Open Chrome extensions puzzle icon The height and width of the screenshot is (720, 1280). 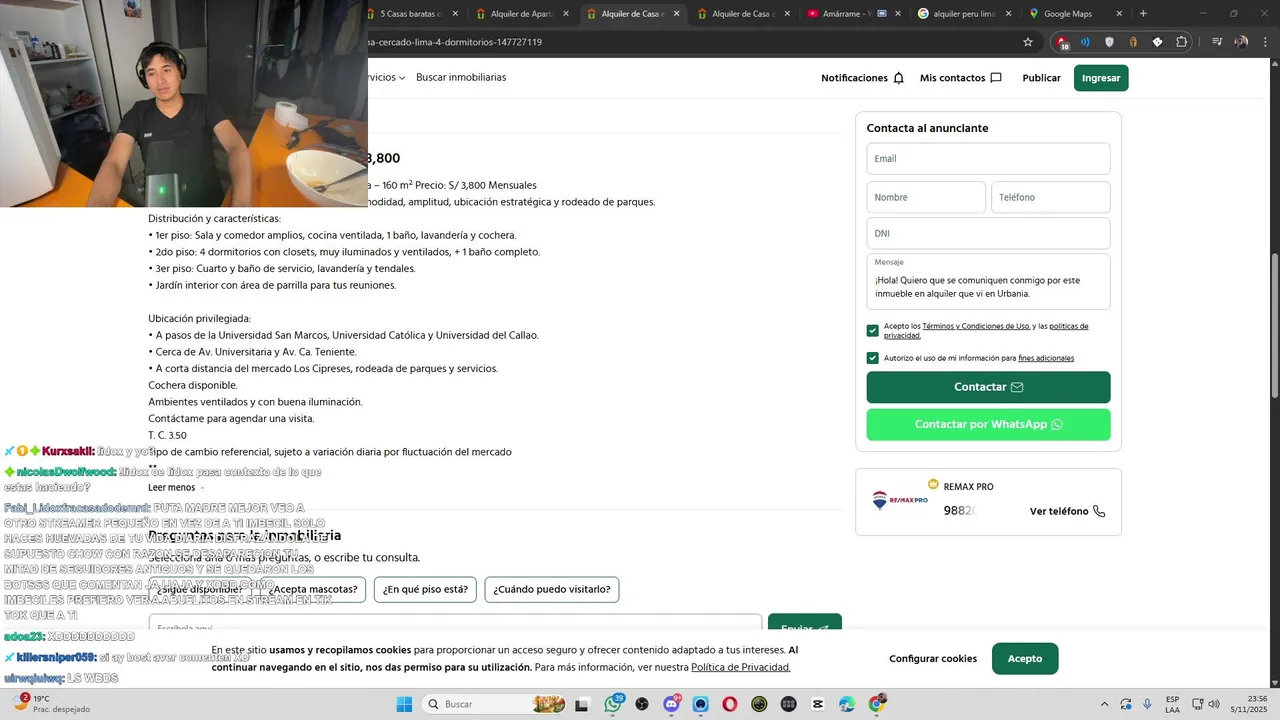point(1182,42)
